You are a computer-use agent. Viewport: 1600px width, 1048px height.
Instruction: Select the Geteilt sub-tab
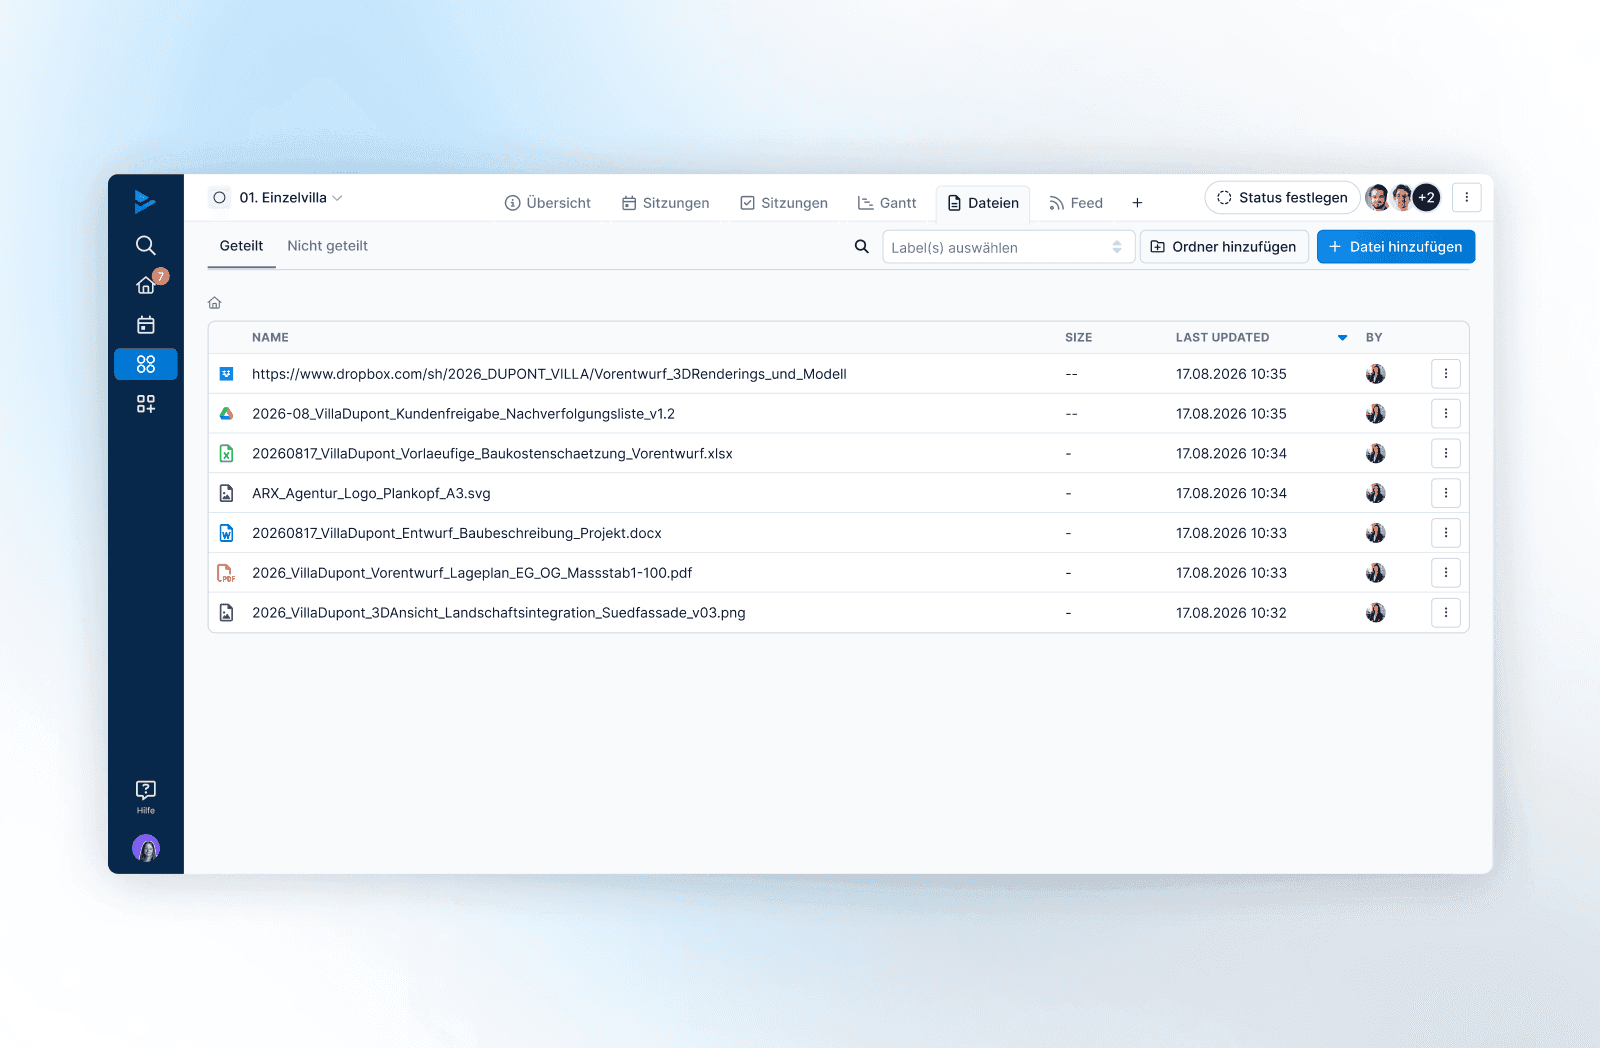coord(241,246)
